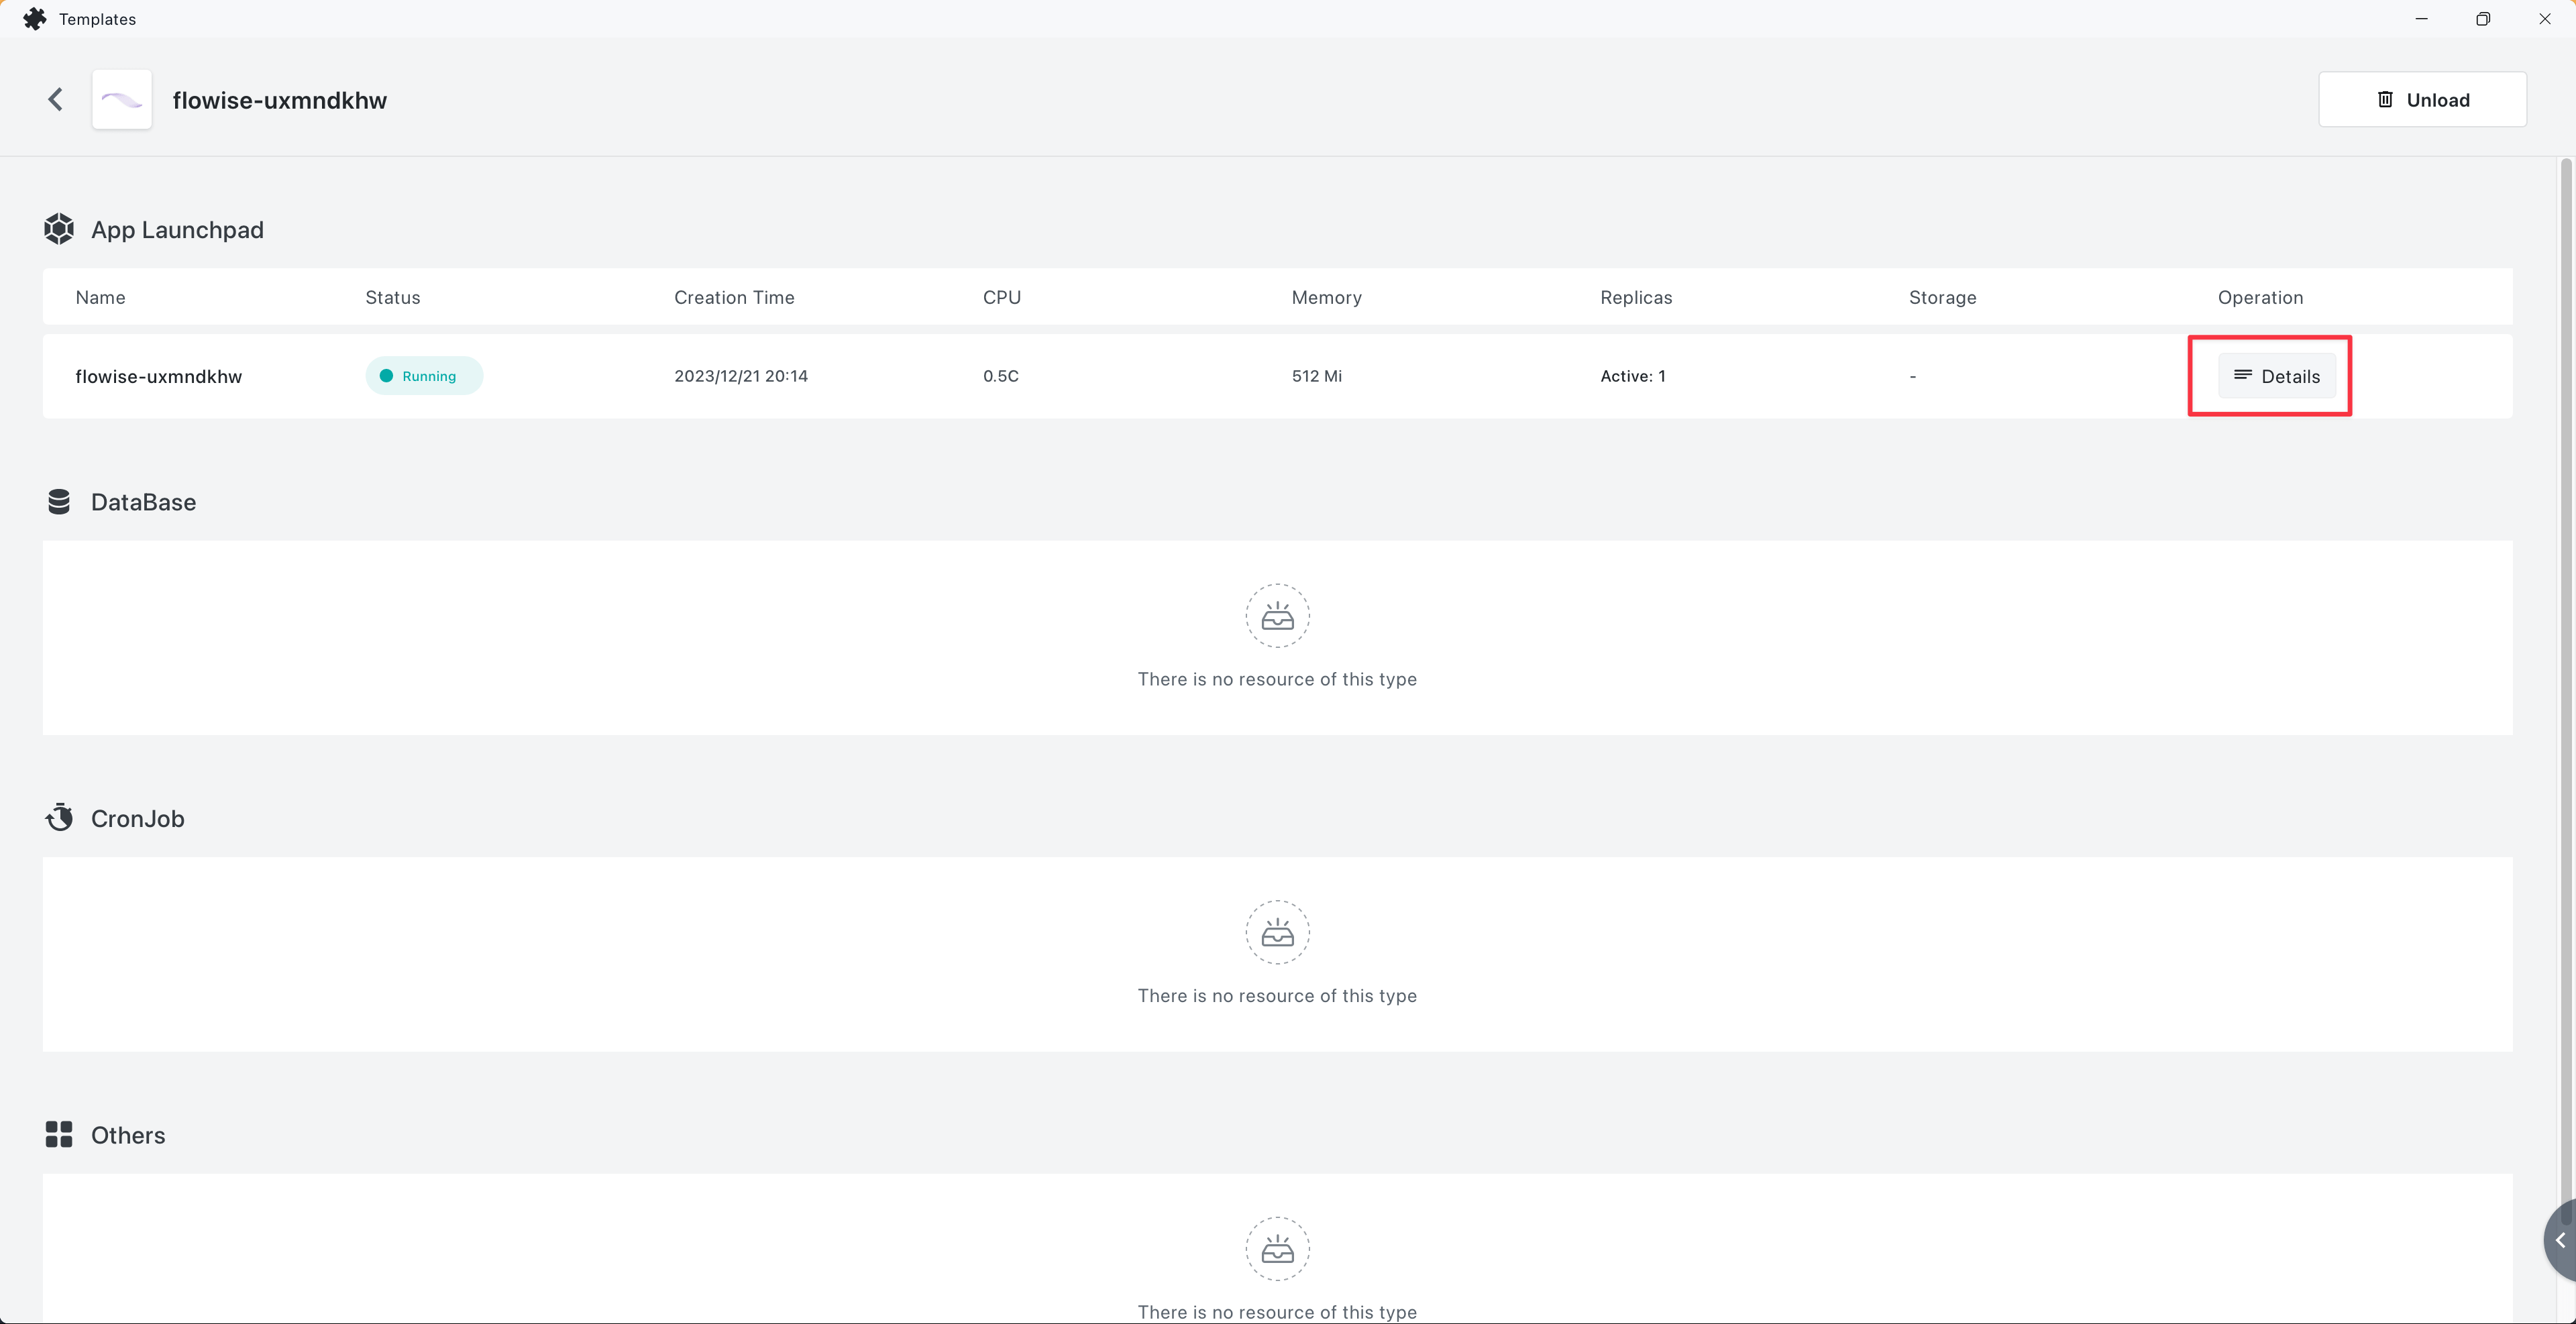
Task: Click the flowise-uxmndkhw name in table row
Action: point(158,376)
